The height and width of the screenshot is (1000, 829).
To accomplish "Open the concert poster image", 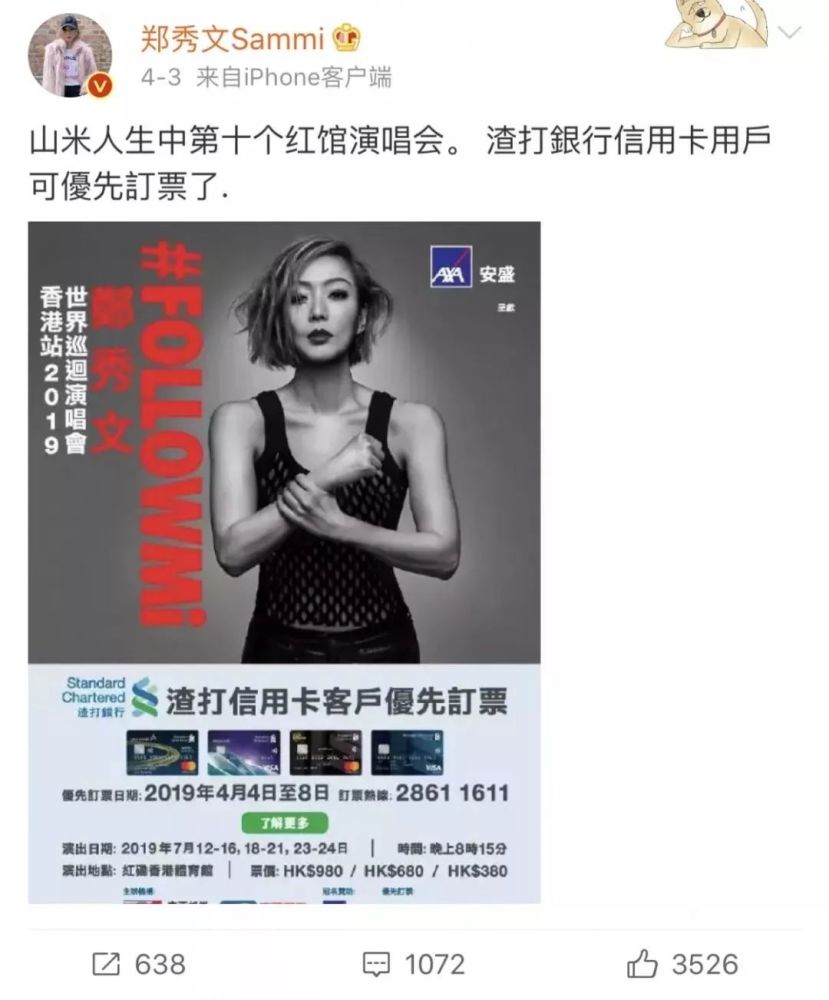I will [284, 562].
